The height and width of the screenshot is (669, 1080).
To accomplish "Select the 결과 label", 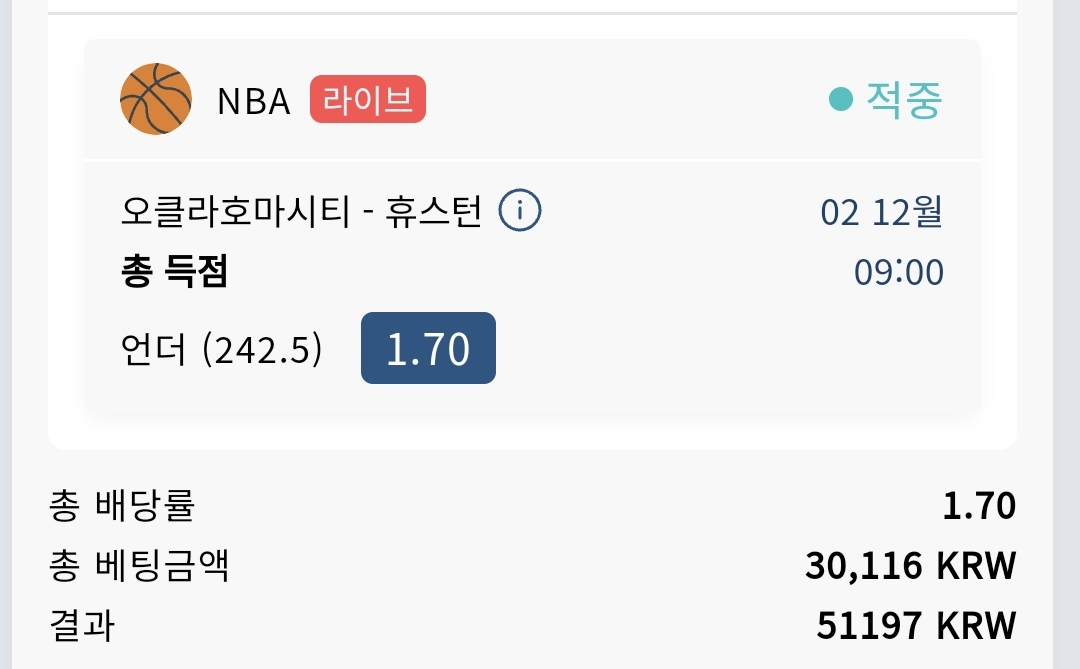I will [x=81, y=626].
